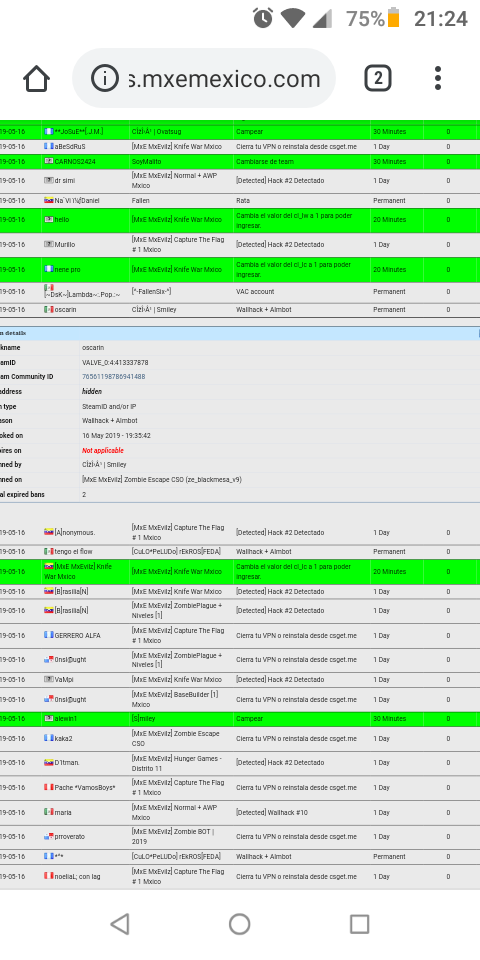Click the flag icon beside prroverato
480x960 pixels.
pos(49,836)
